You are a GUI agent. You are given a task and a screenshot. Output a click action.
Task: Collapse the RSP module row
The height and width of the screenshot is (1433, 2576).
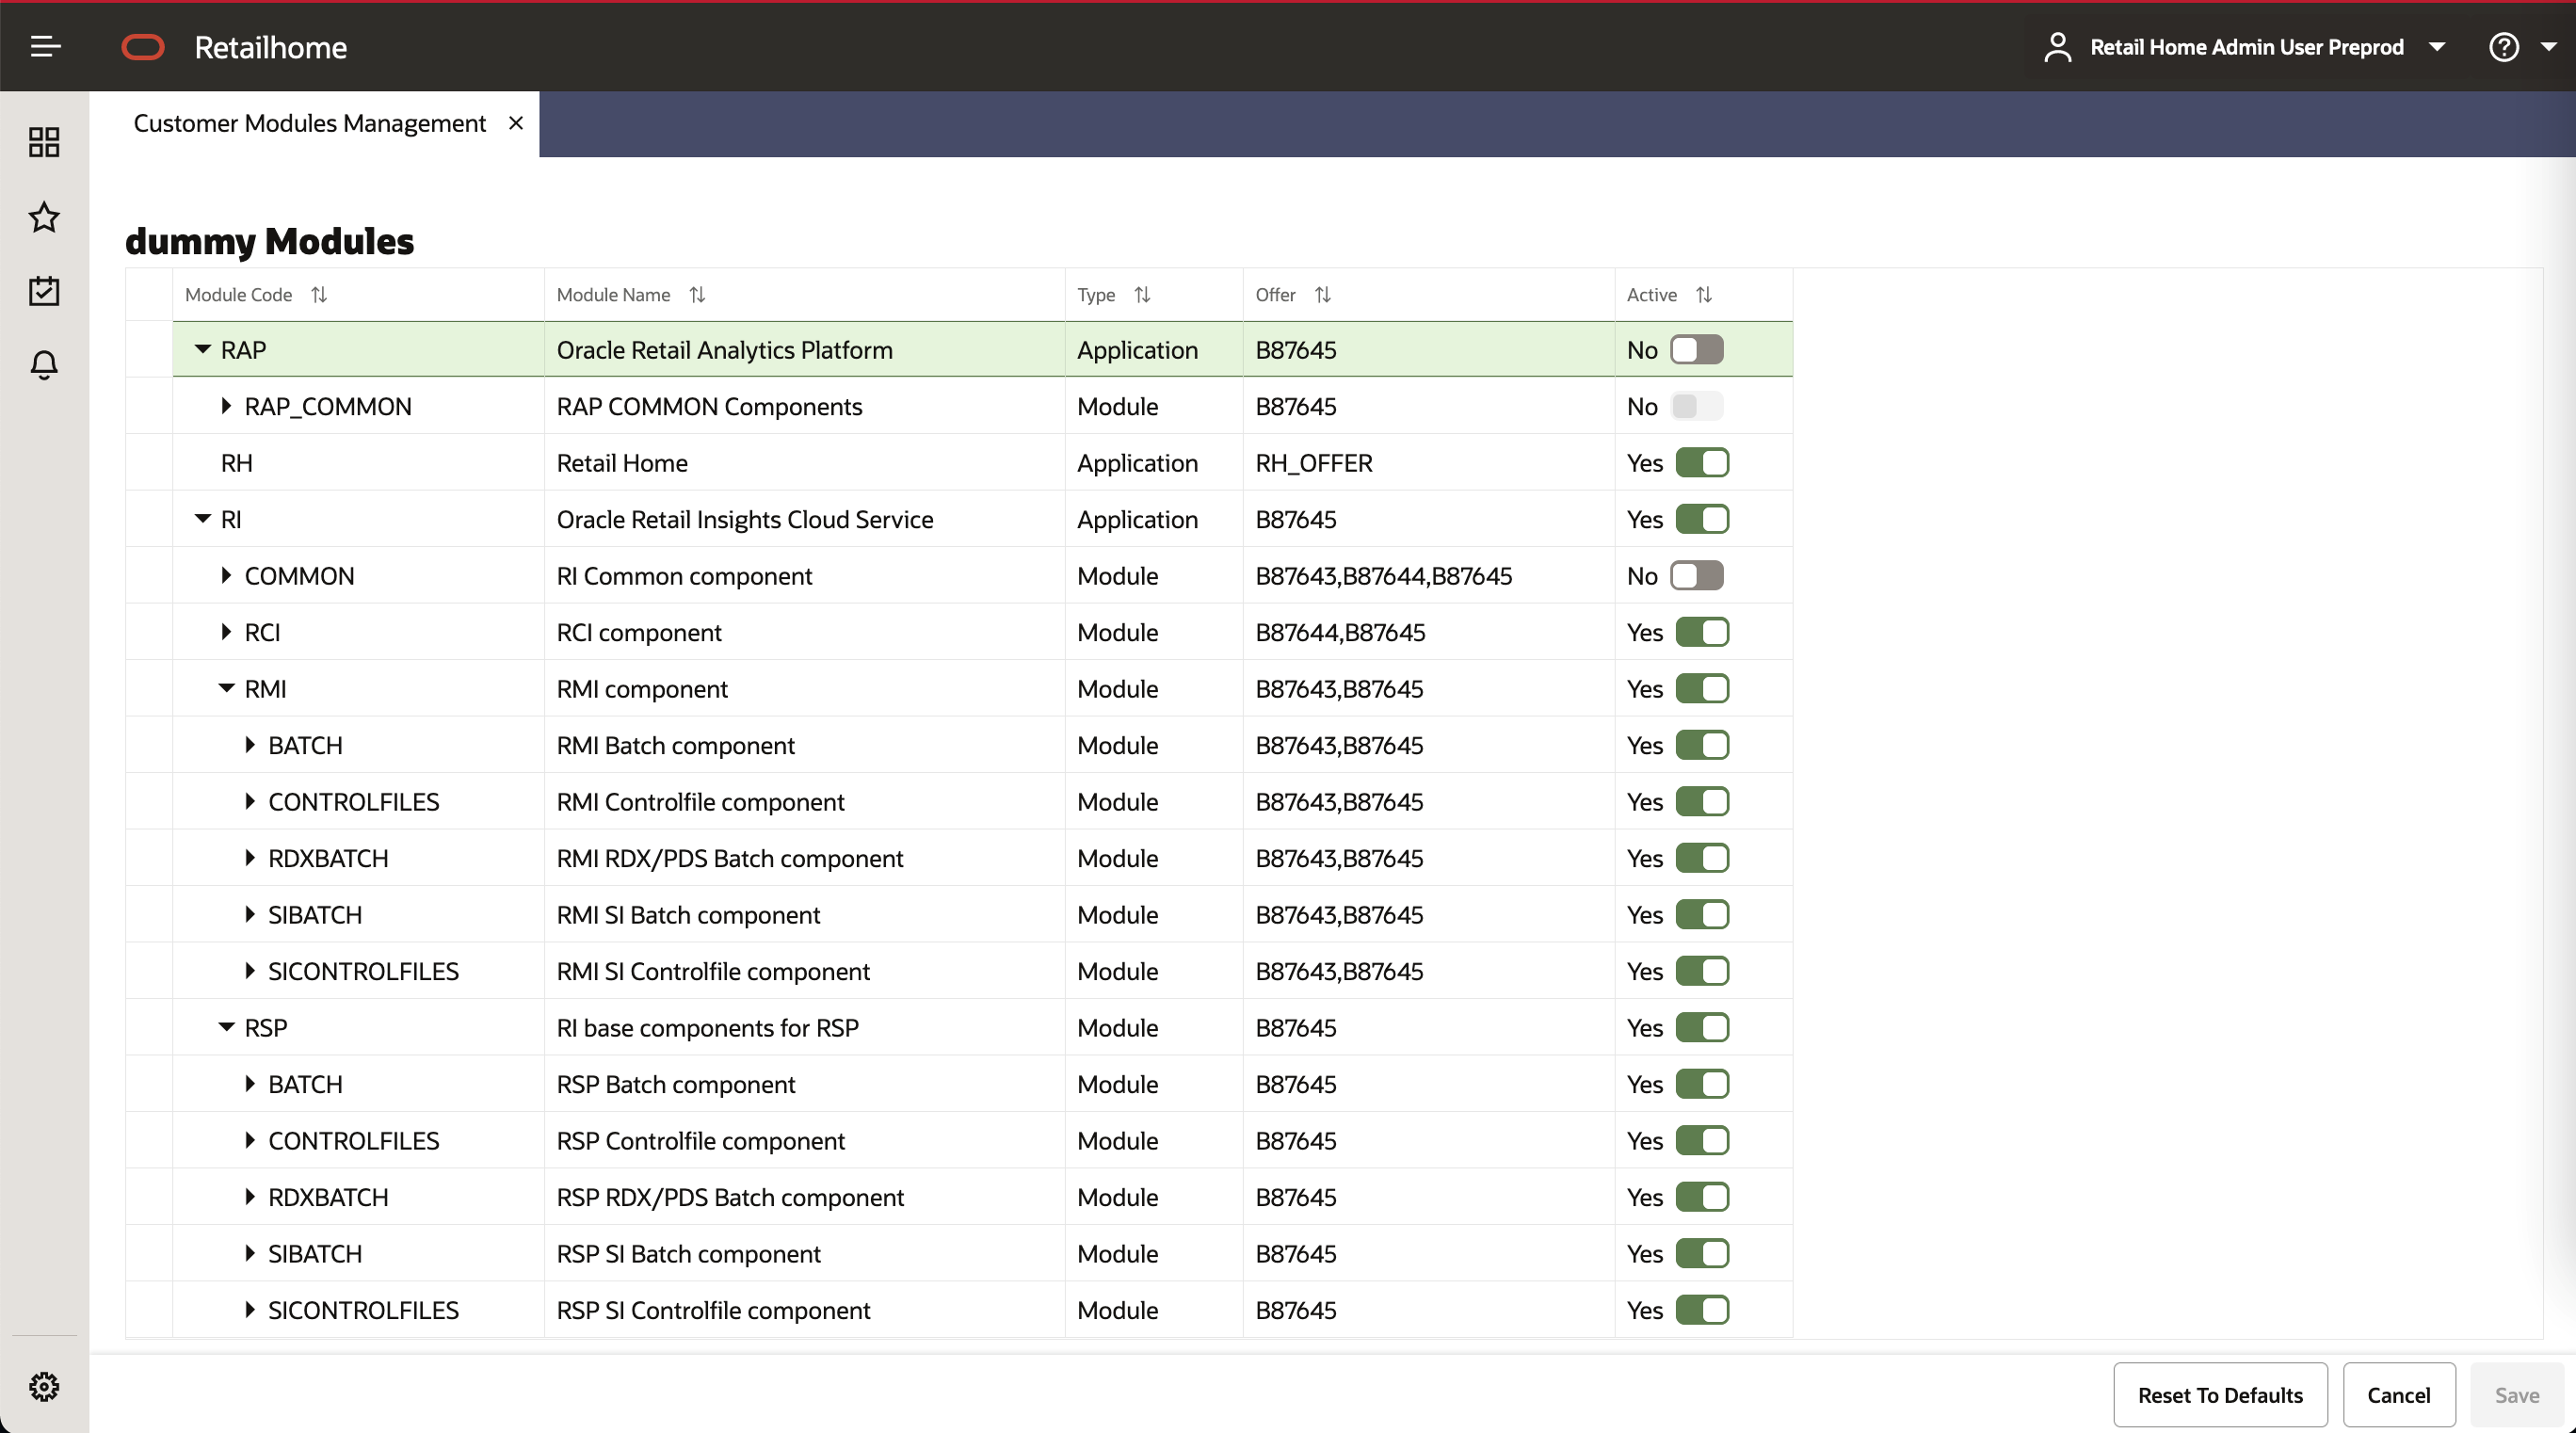coord(226,1027)
